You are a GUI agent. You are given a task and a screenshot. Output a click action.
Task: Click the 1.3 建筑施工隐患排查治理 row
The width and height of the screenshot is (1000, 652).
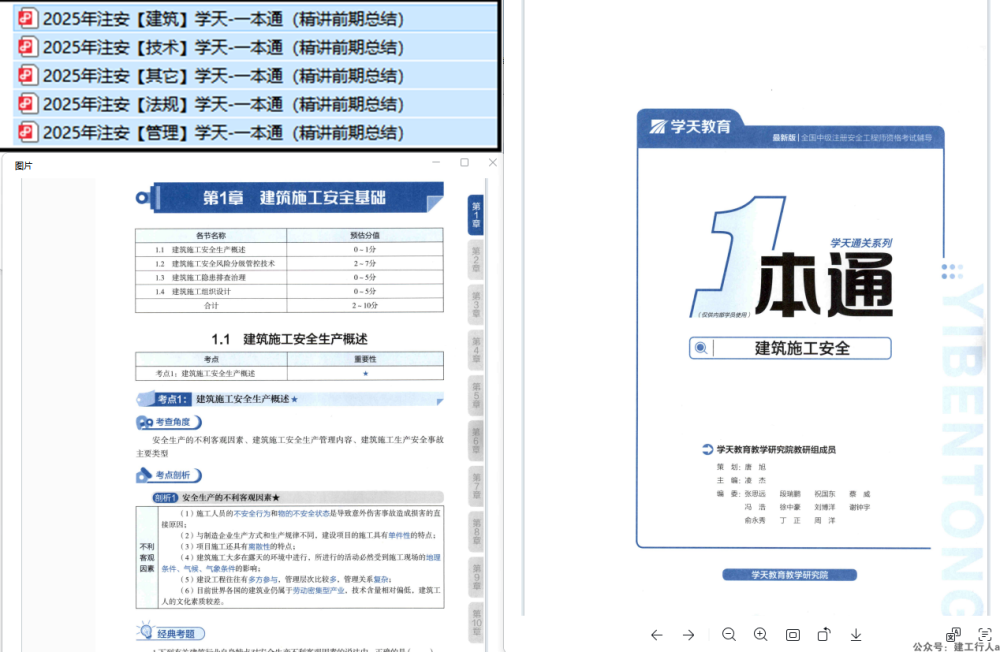point(289,278)
